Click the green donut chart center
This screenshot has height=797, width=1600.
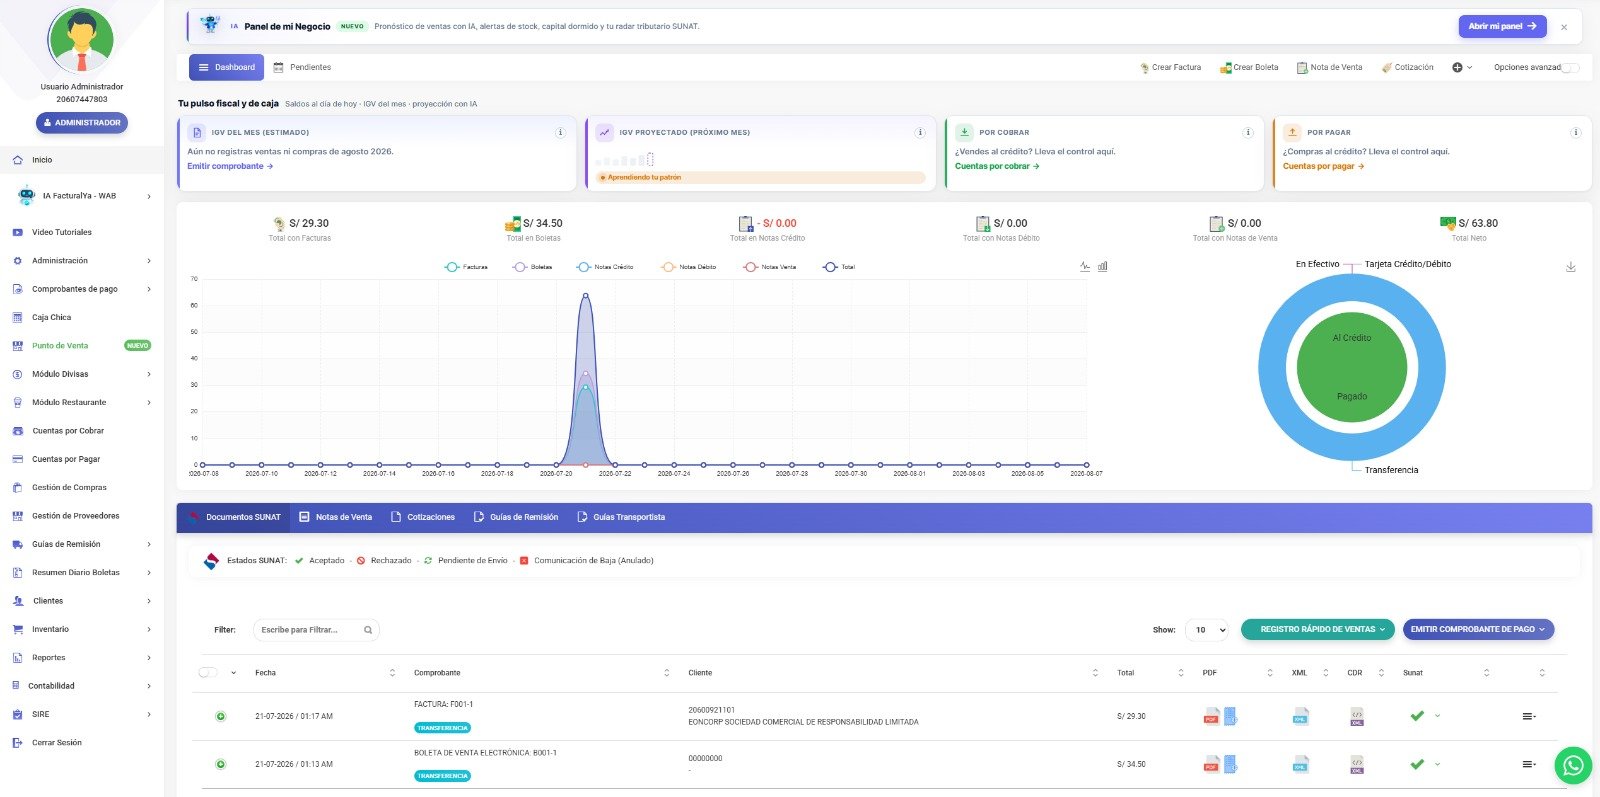[1351, 366]
